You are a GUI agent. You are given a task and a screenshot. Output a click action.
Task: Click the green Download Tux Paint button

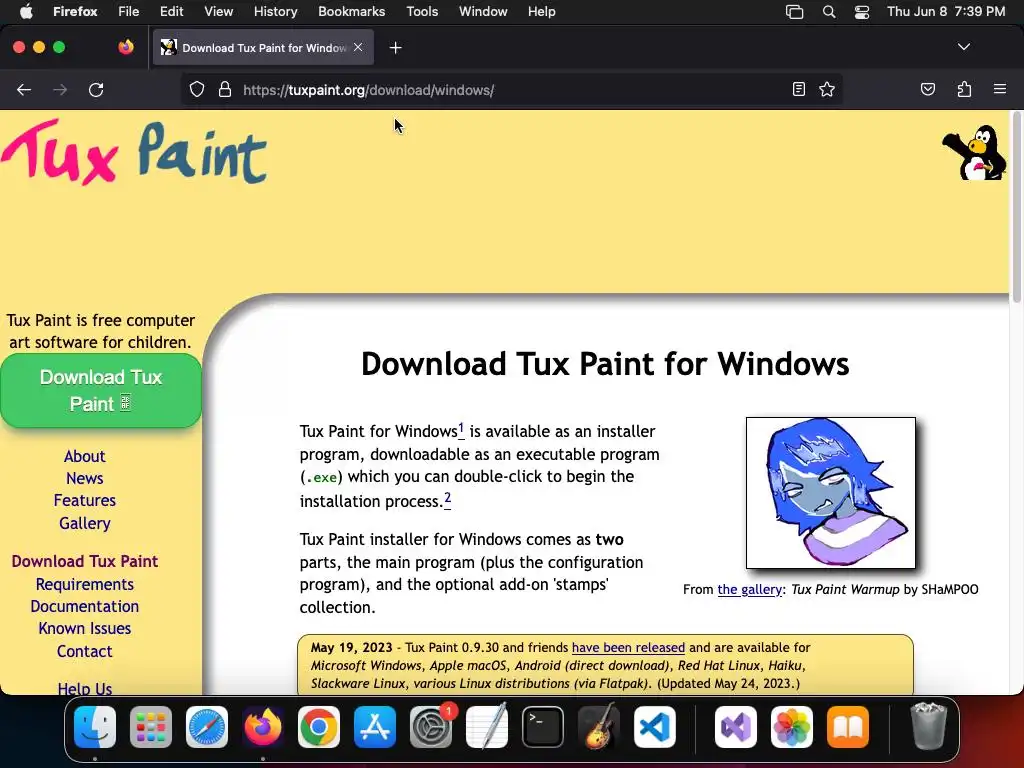(x=101, y=391)
